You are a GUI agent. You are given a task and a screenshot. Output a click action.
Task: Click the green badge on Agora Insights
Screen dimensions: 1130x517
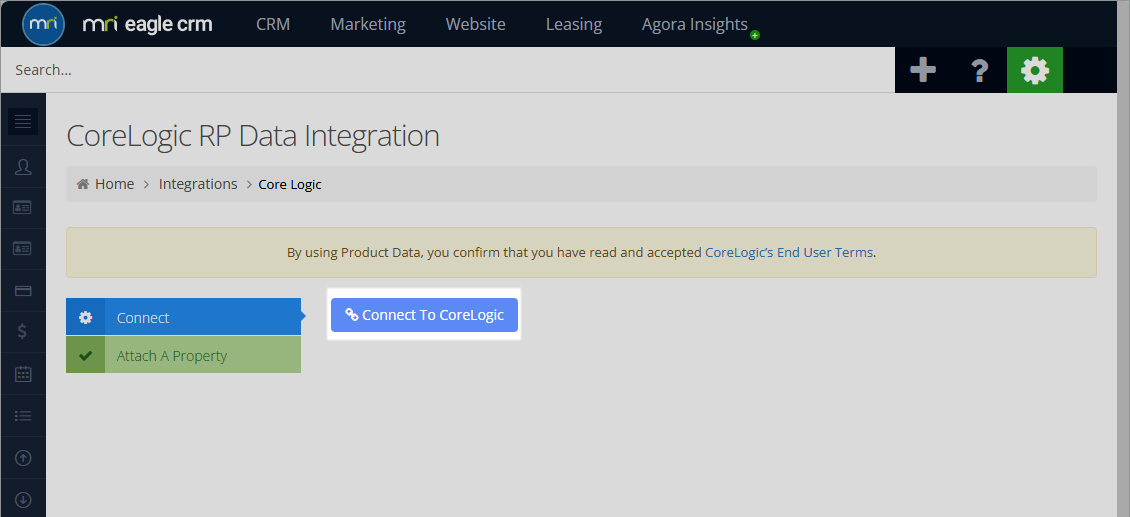click(x=755, y=35)
